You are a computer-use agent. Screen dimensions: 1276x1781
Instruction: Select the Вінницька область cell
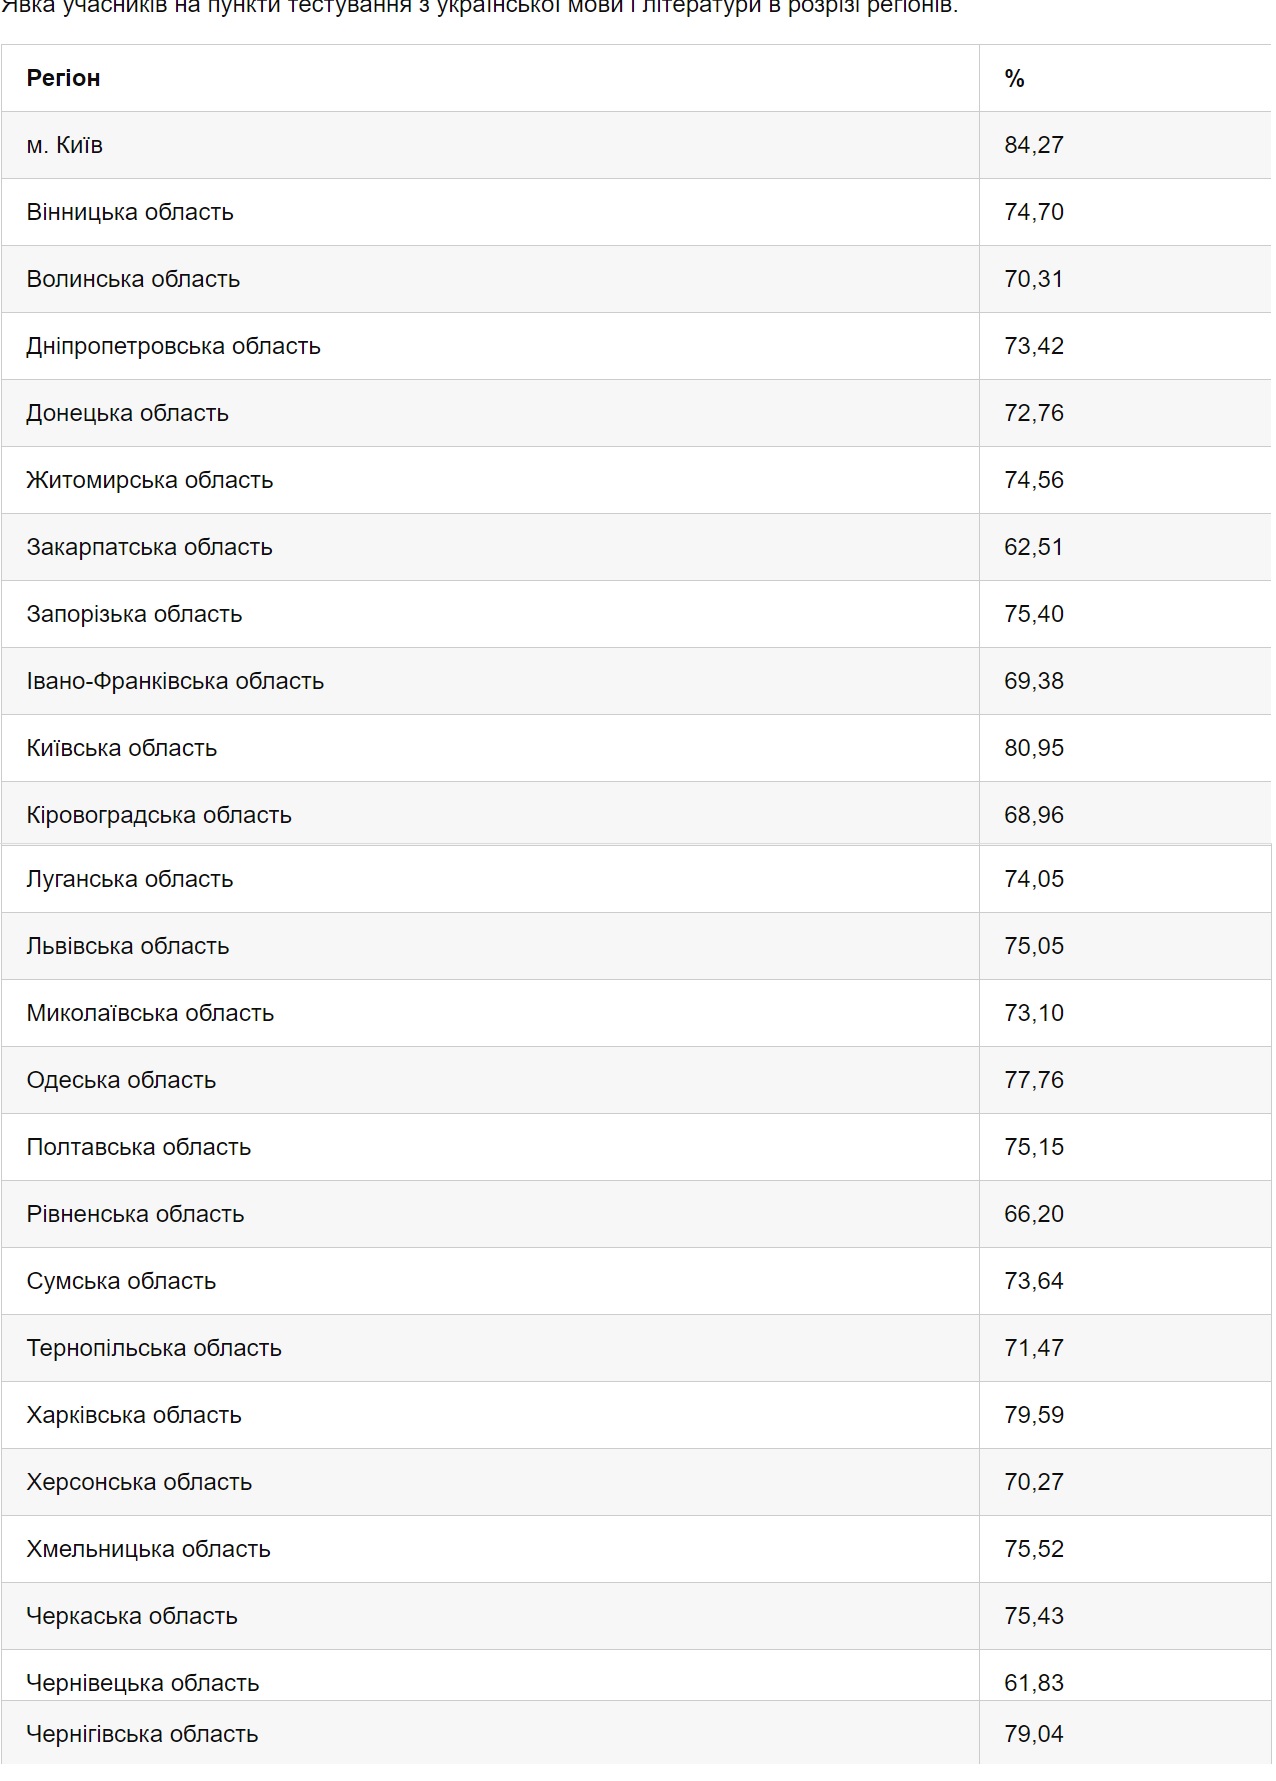130,212
